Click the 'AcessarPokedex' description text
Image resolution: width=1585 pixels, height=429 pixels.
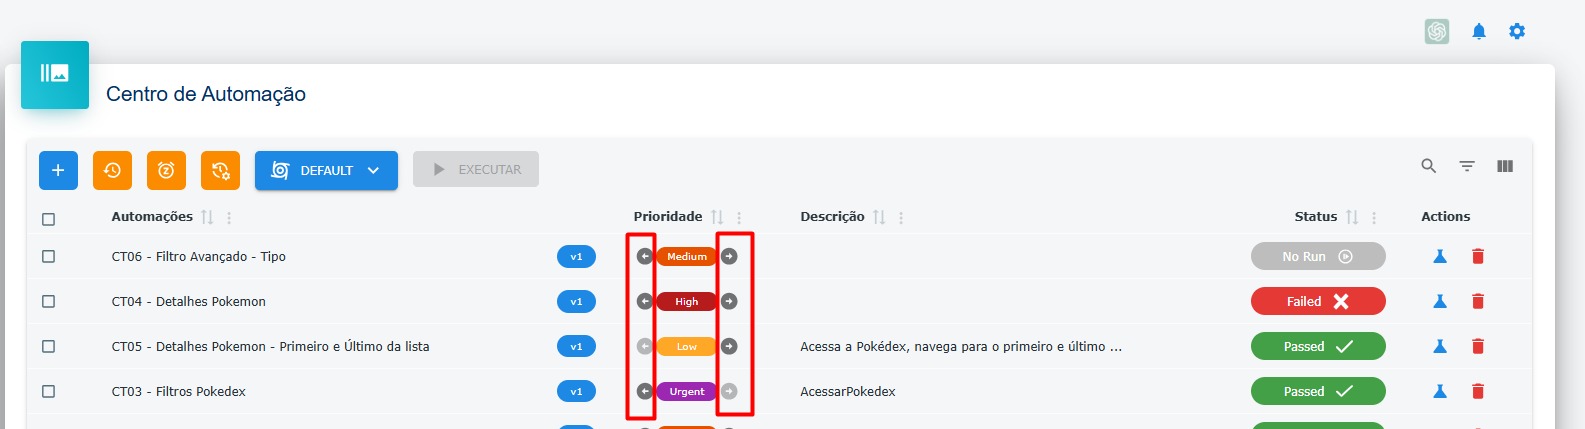pos(848,392)
